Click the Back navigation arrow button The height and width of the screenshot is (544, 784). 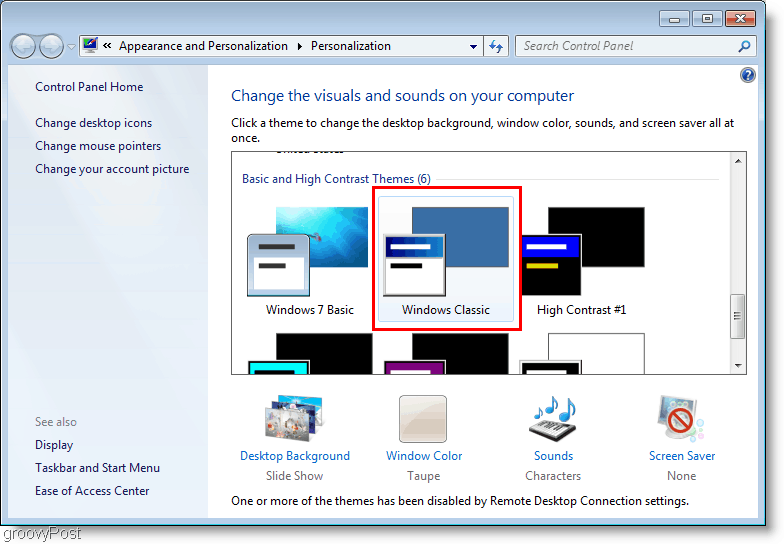(23, 46)
